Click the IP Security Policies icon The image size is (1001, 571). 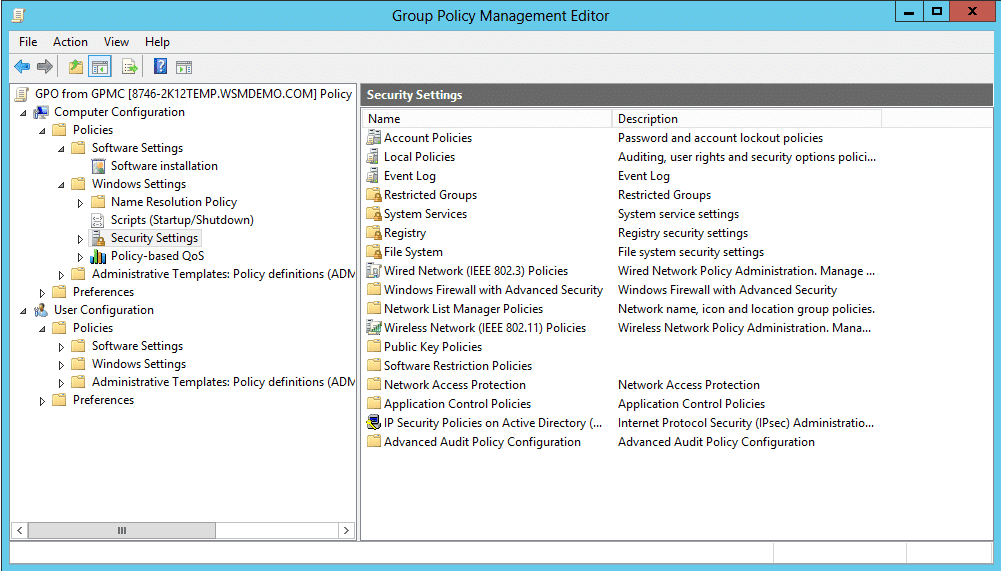[374, 423]
